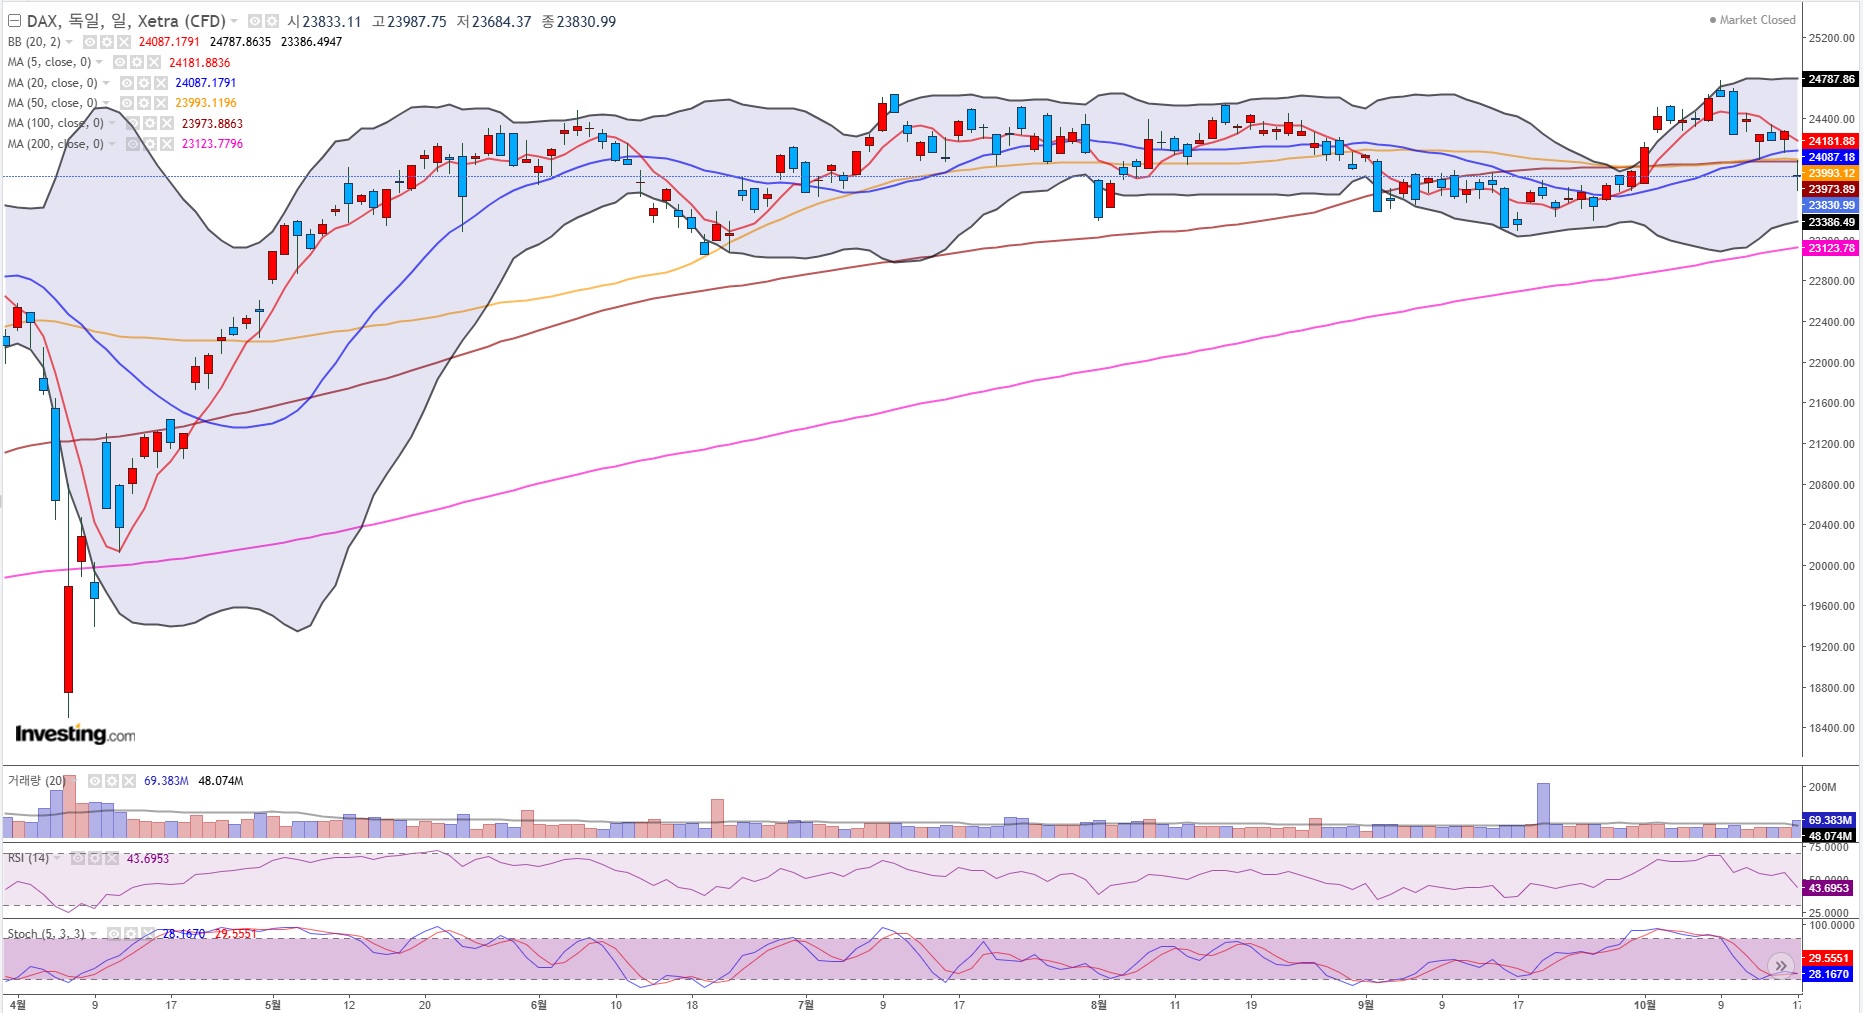Image resolution: width=1863 pixels, height=1013 pixels.
Task: Open MA (100, close, 0) settings gear
Action: [x=149, y=123]
